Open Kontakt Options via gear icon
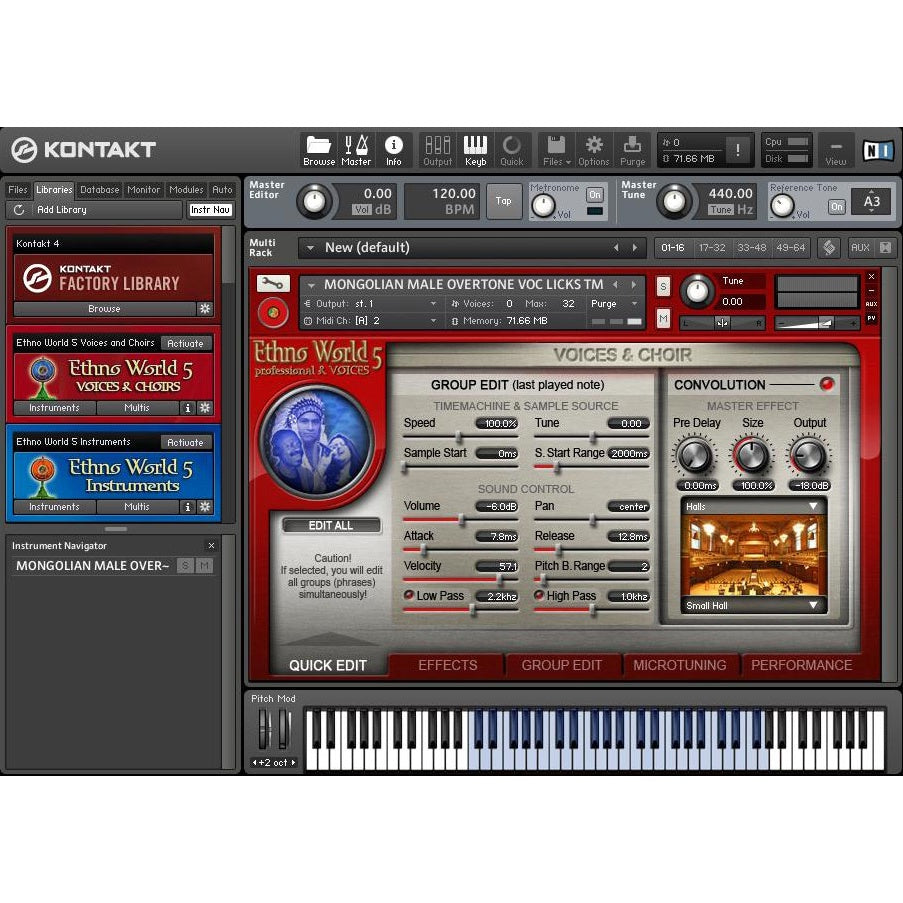903x903 pixels. point(594,147)
